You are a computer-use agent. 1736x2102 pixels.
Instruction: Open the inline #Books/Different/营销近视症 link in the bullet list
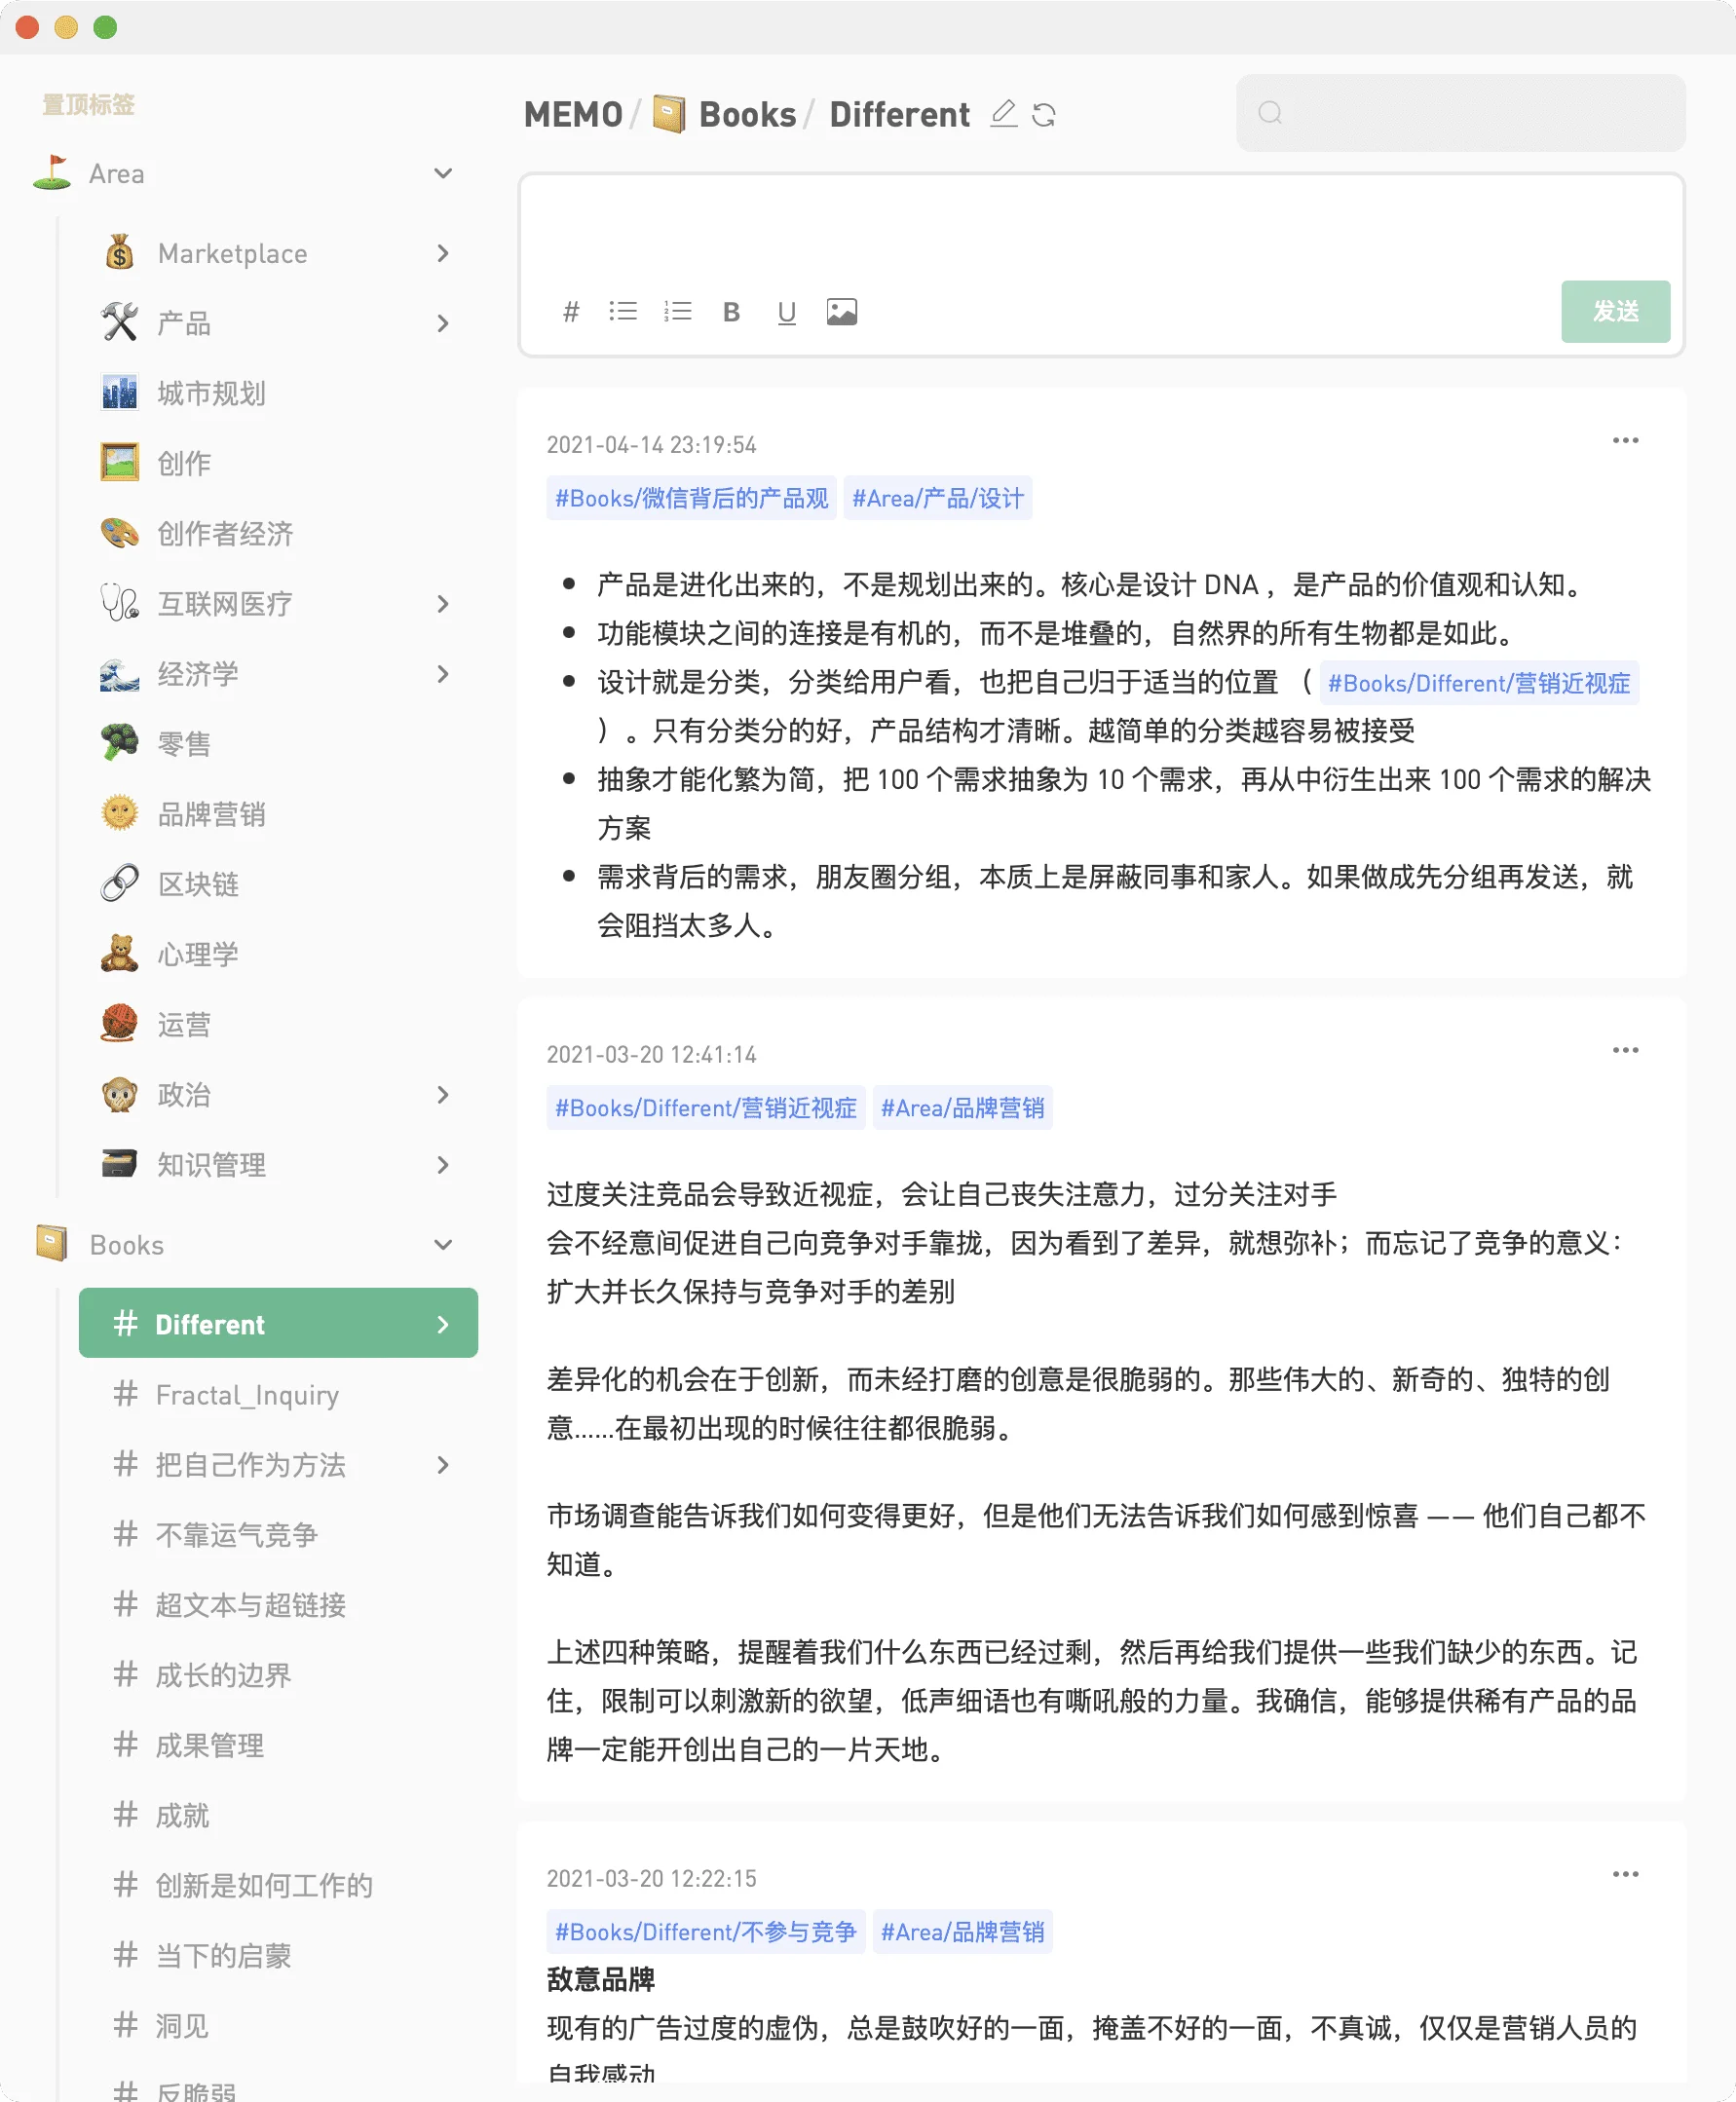point(1479,683)
